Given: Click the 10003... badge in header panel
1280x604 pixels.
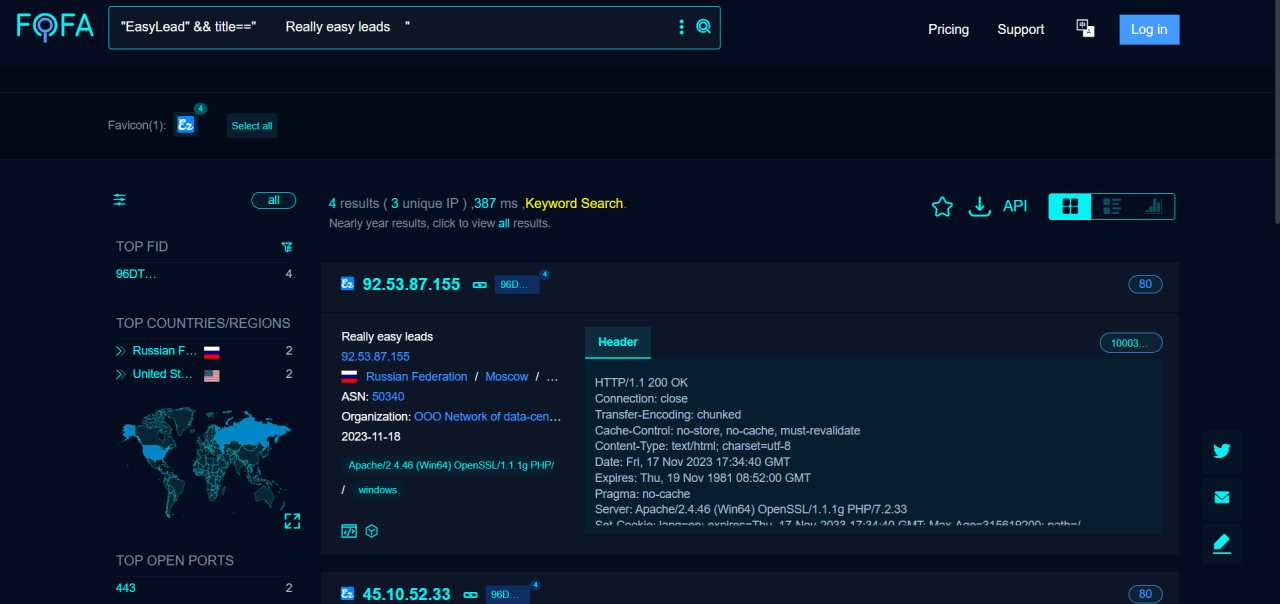Looking at the screenshot, I should 1131,343.
